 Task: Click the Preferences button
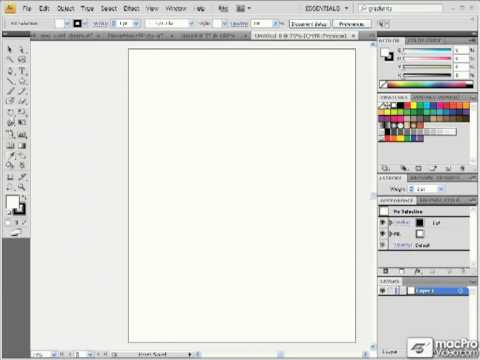click(352, 24)
